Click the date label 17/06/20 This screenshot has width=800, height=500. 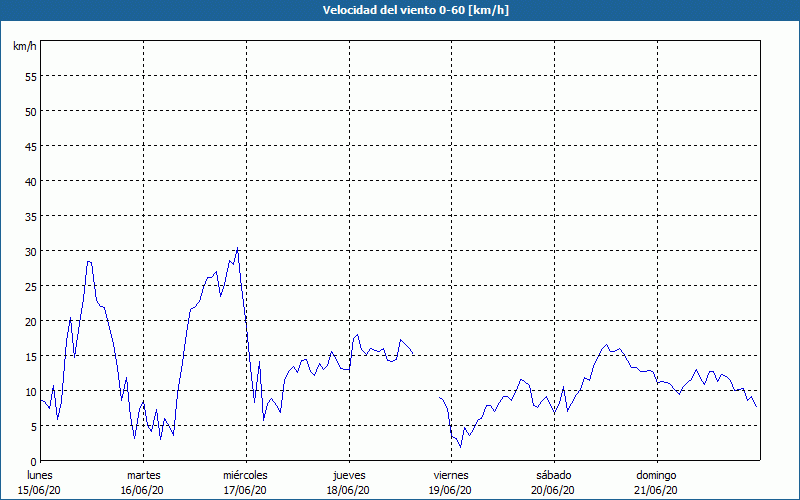point(245,490)
